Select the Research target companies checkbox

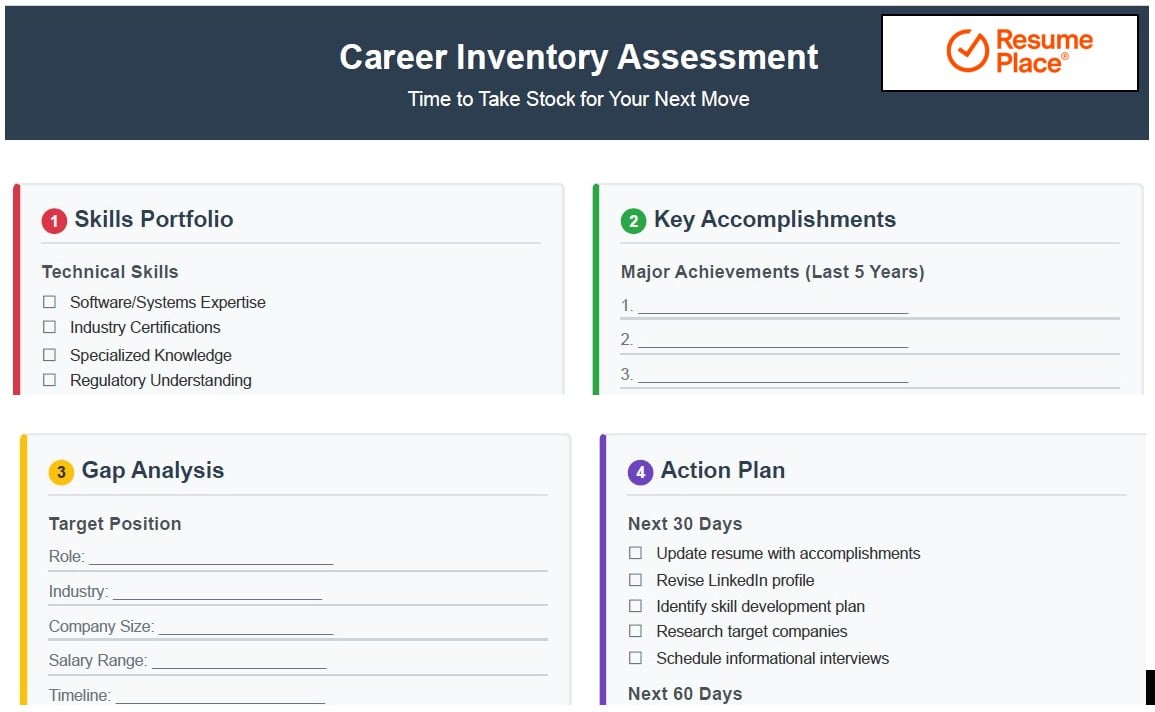(635, 631)
